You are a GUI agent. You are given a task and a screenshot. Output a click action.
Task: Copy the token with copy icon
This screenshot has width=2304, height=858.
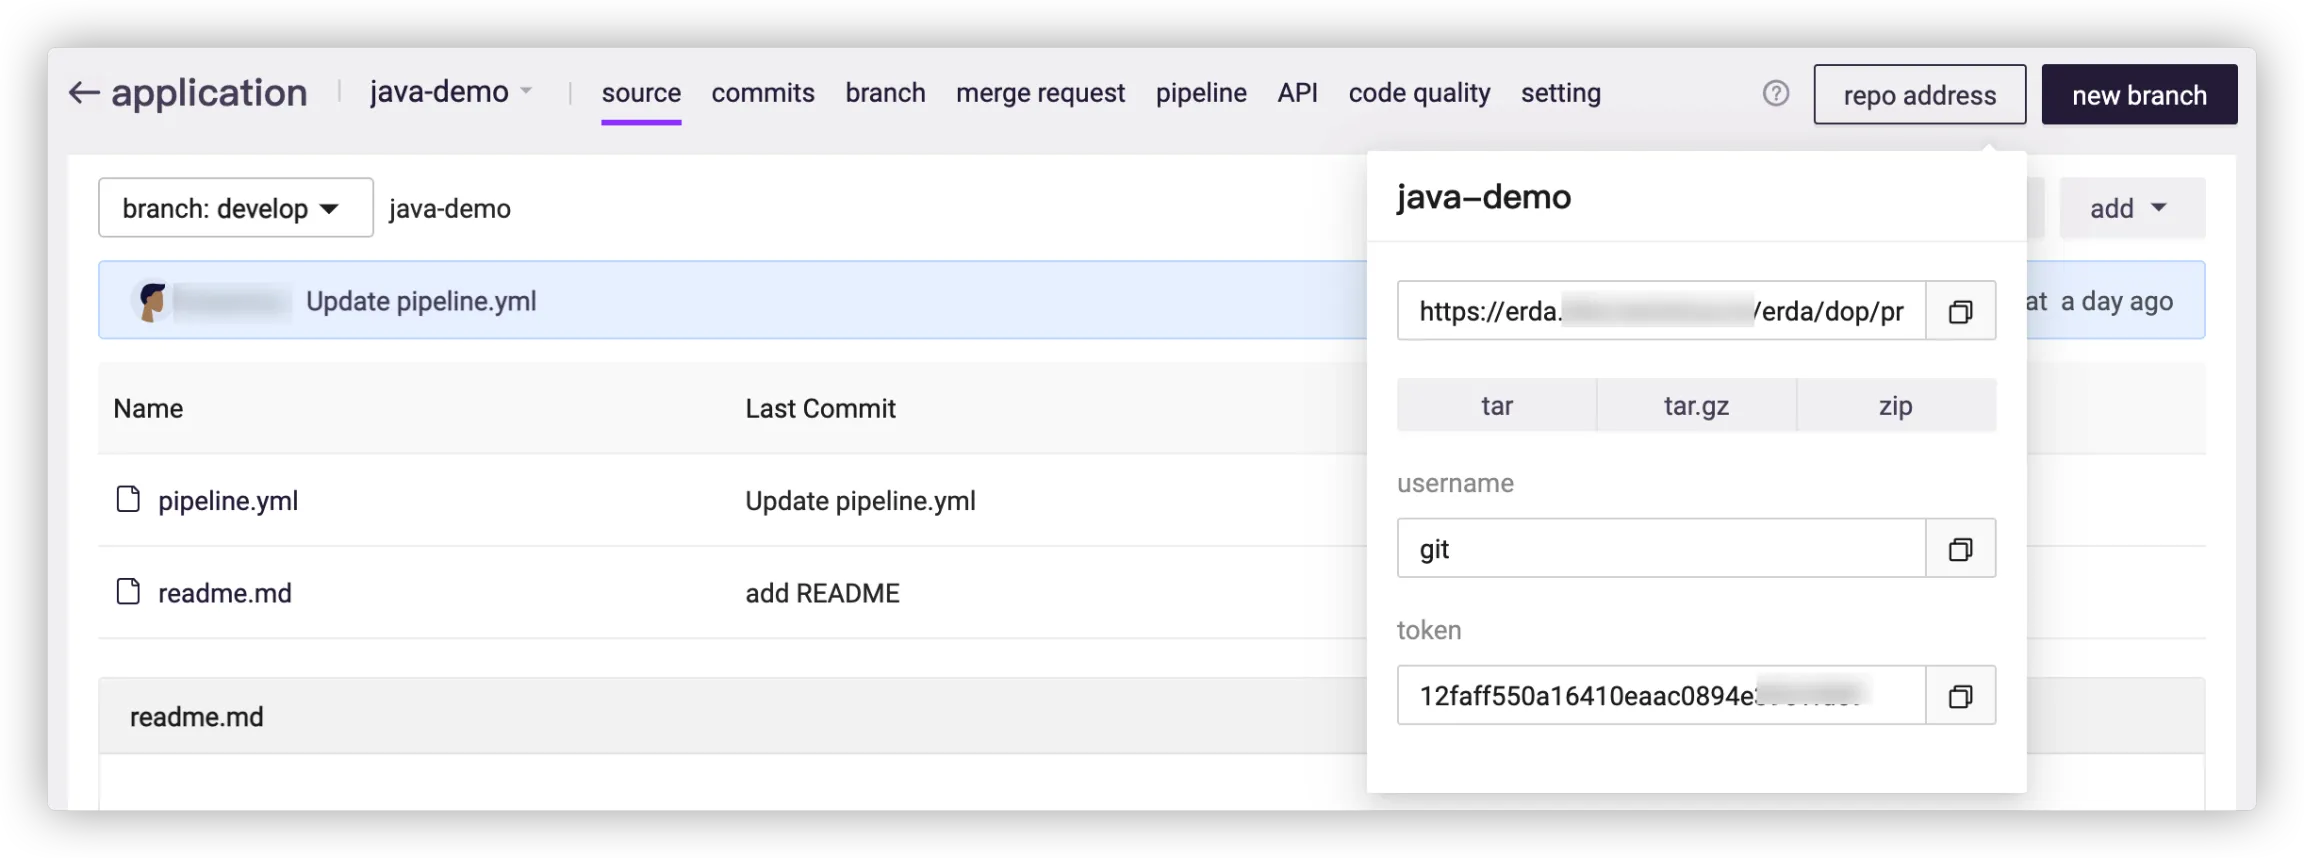click(1960, 696)
